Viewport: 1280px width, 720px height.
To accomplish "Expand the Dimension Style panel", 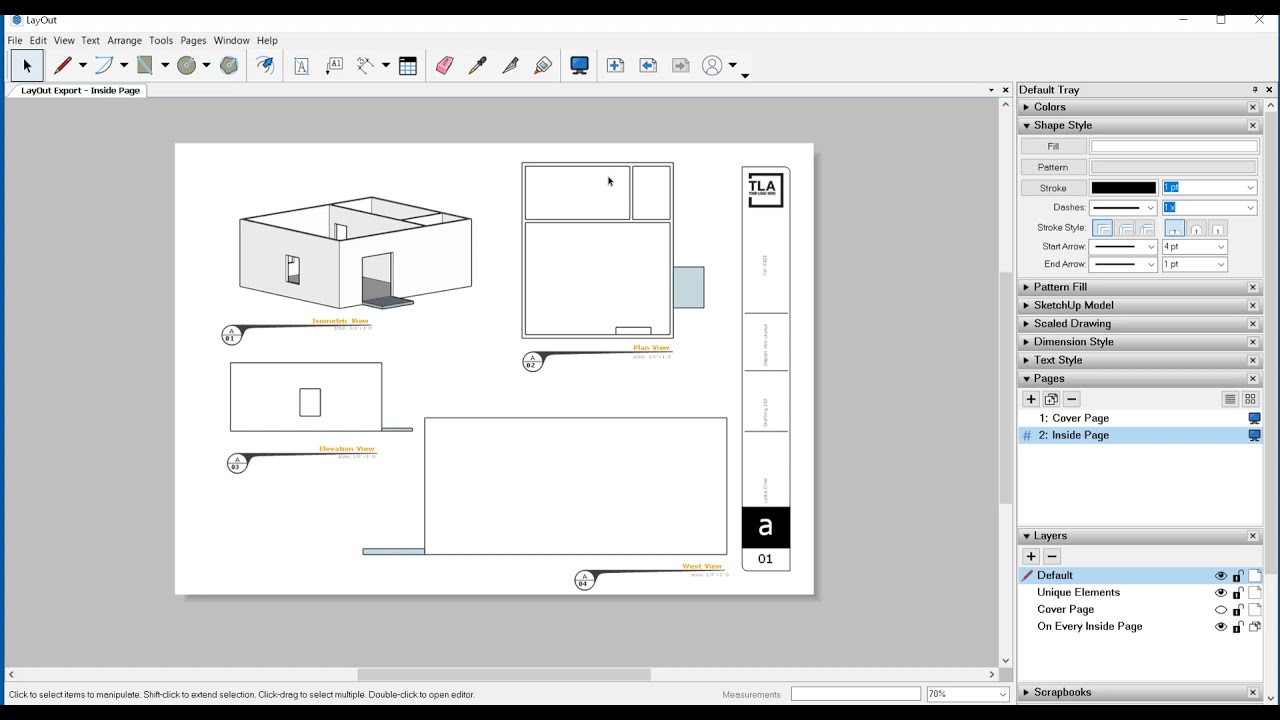I will pos(1026,342).
